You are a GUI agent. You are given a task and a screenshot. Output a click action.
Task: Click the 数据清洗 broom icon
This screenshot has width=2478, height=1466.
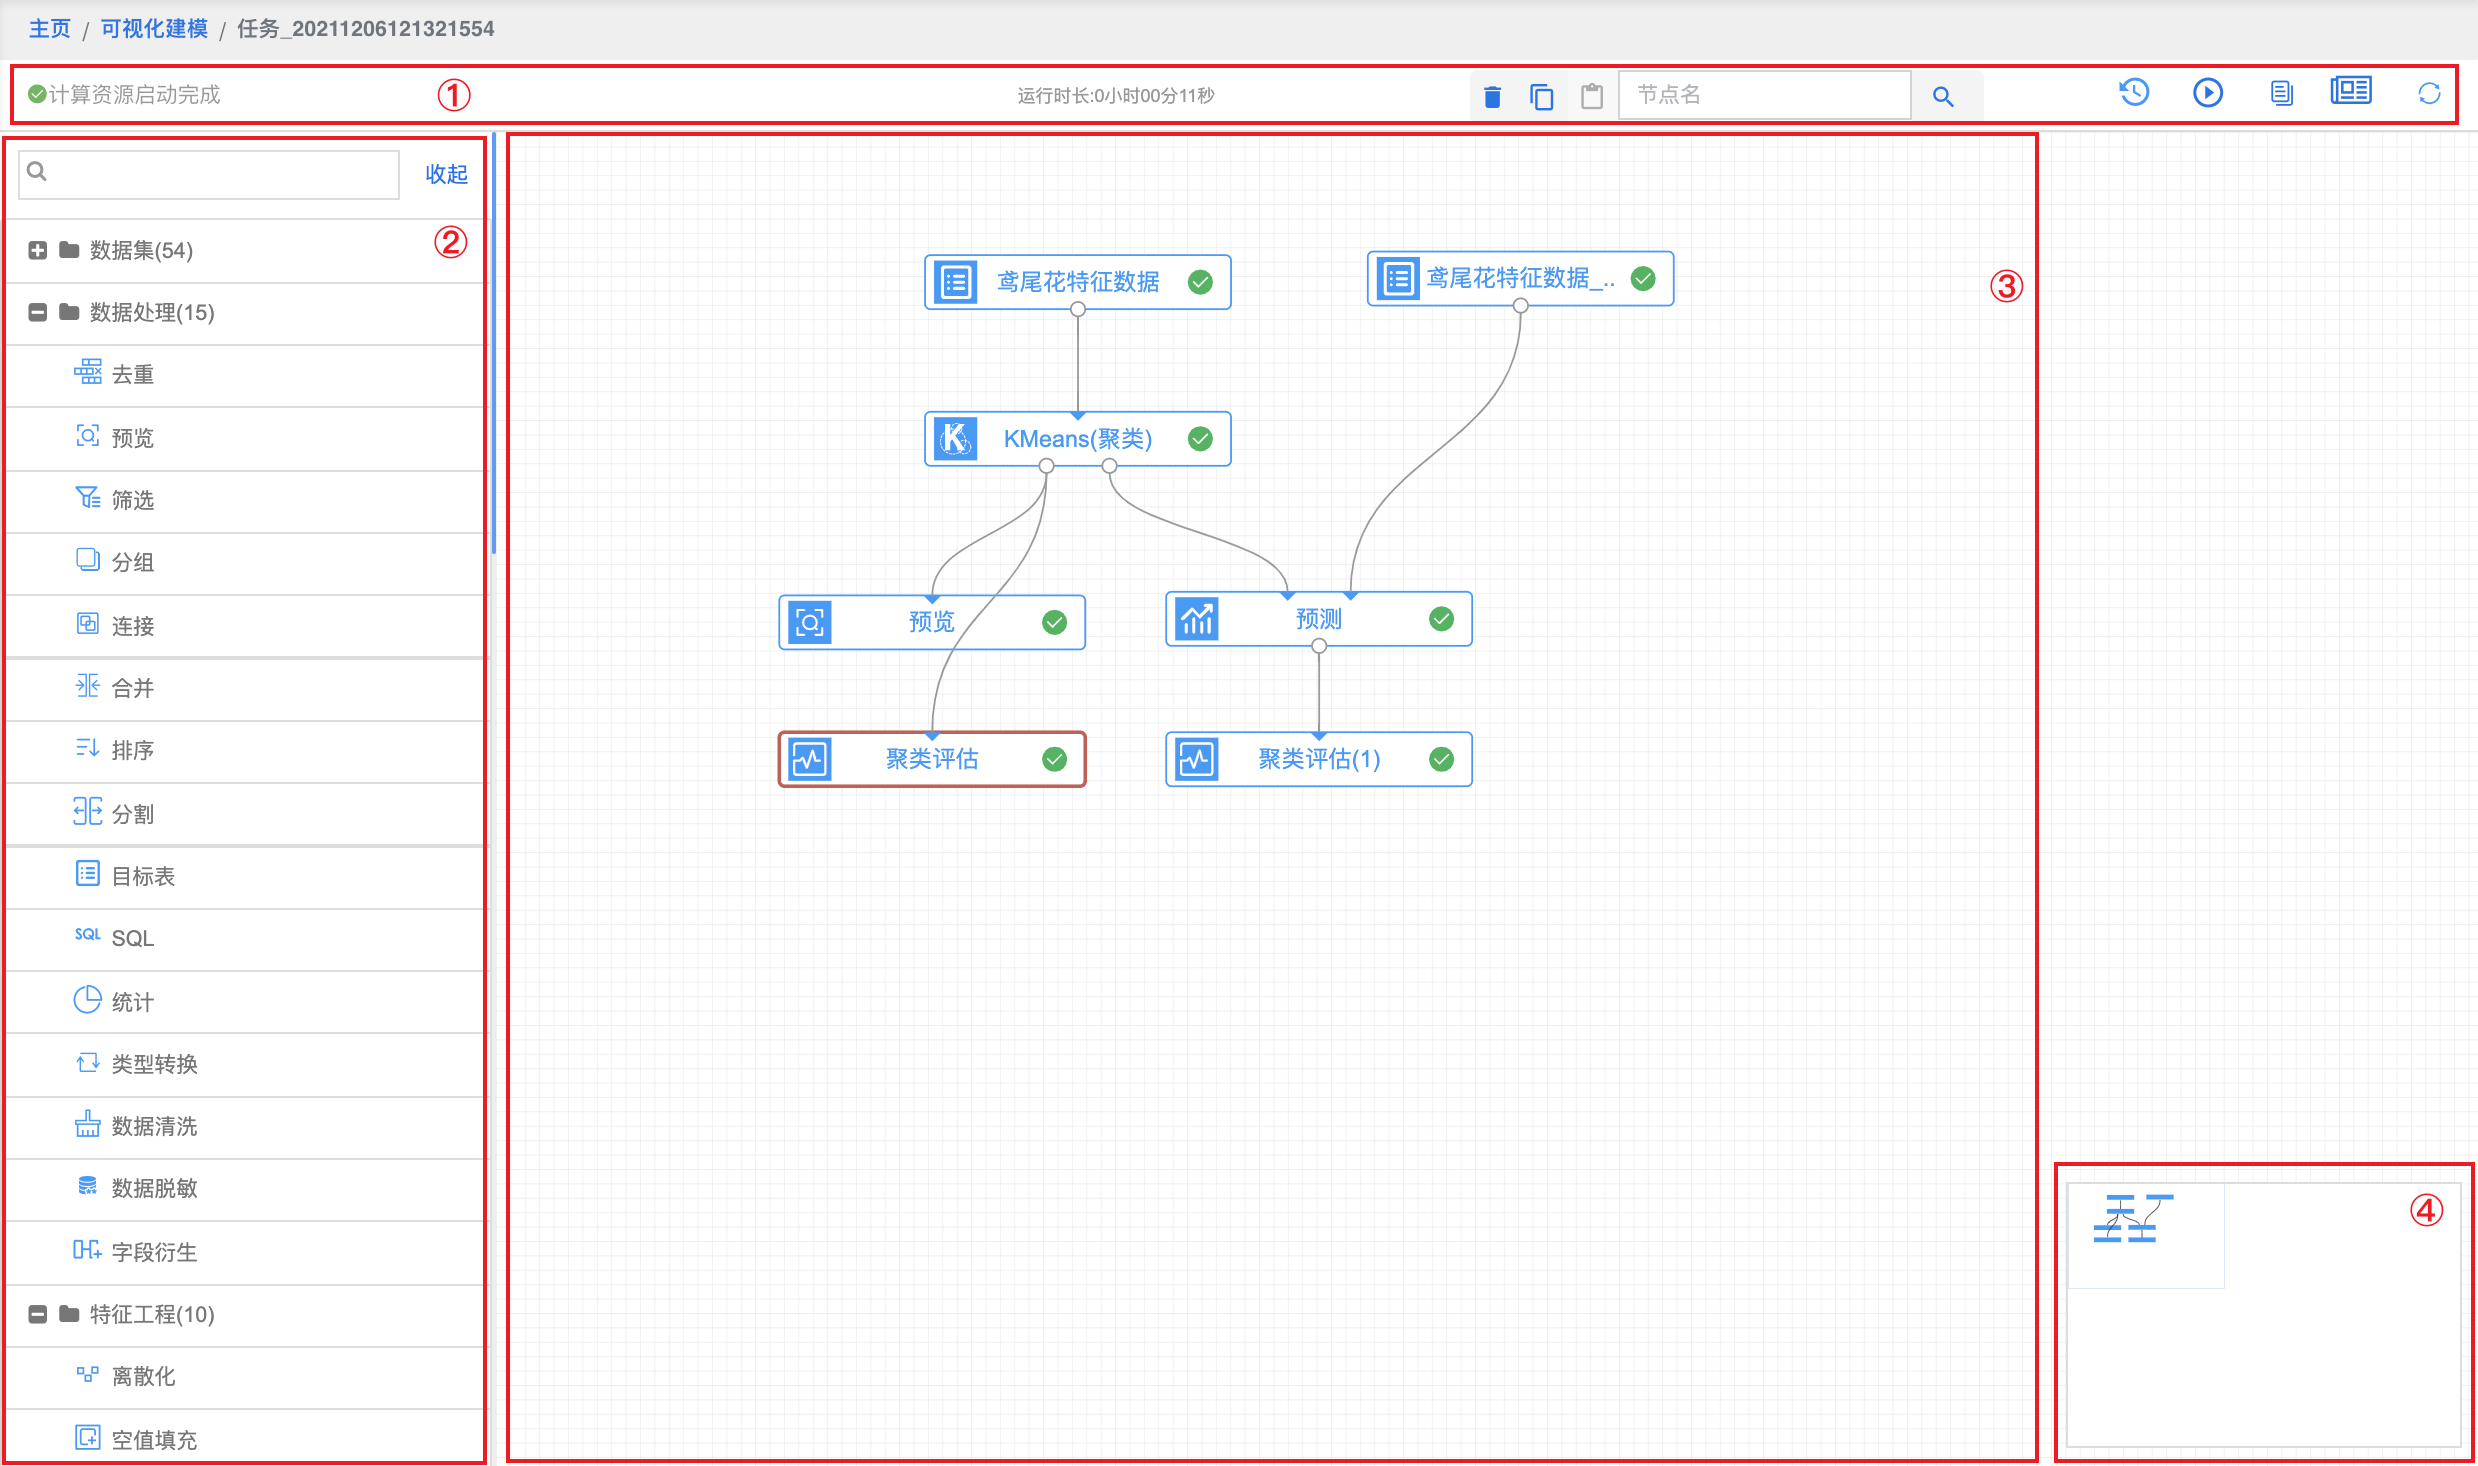pyautogui.click(x=88, y=1124)
